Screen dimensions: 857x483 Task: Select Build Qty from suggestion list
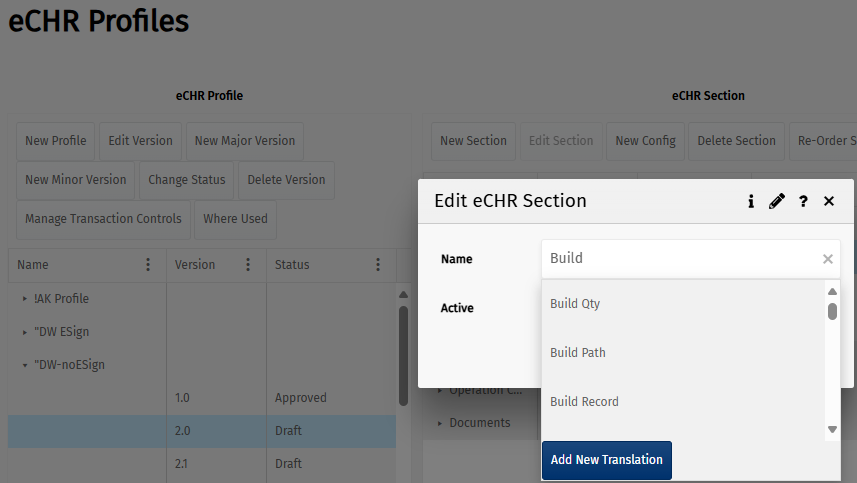[x=575, y=304]
